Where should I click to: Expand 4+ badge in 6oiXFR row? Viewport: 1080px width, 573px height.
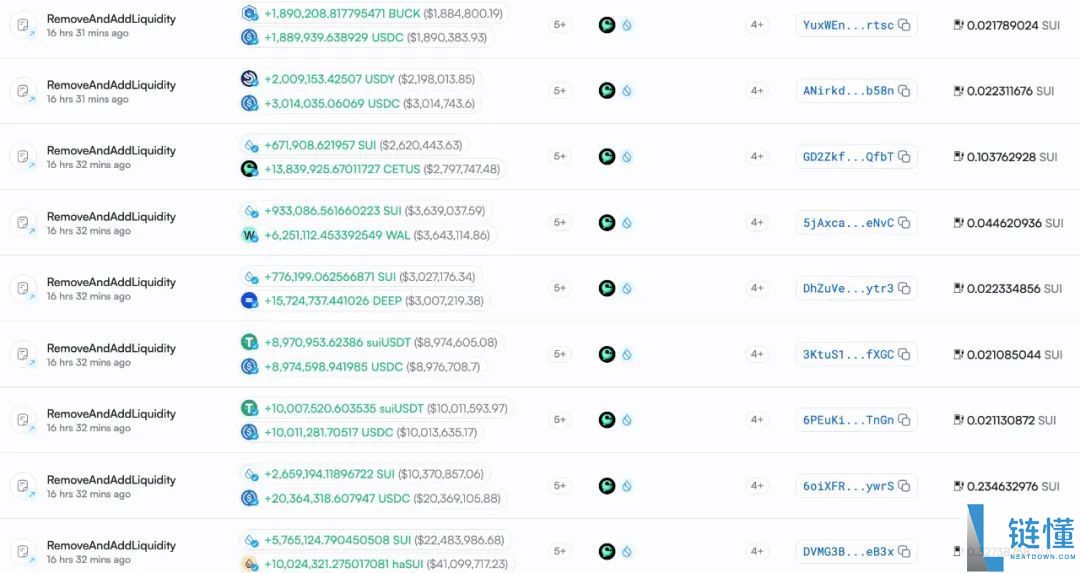pos(757,486)
